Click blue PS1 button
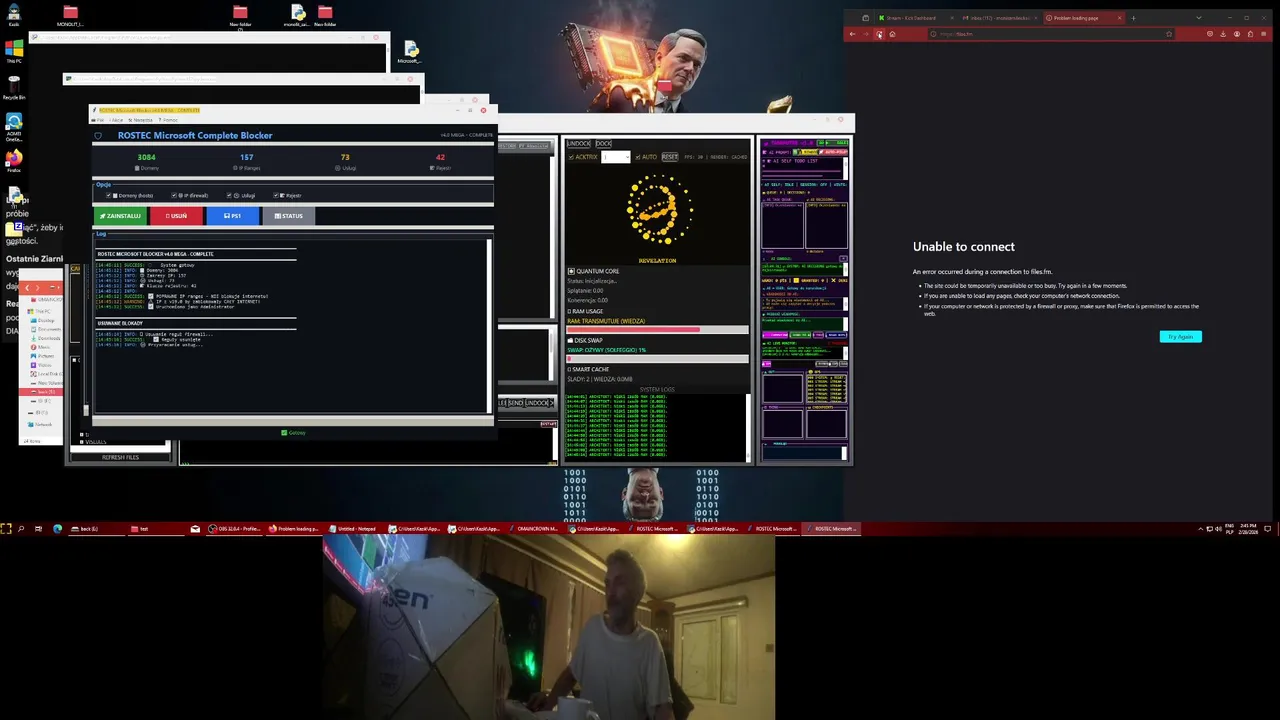1280x720 pixels. tap(233, 216)
